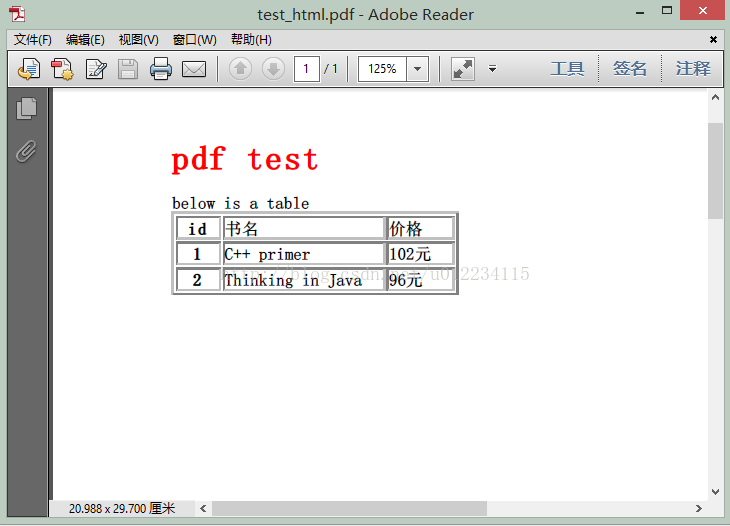Click the open file from online icon
The image size is (730, 526).
29,69
